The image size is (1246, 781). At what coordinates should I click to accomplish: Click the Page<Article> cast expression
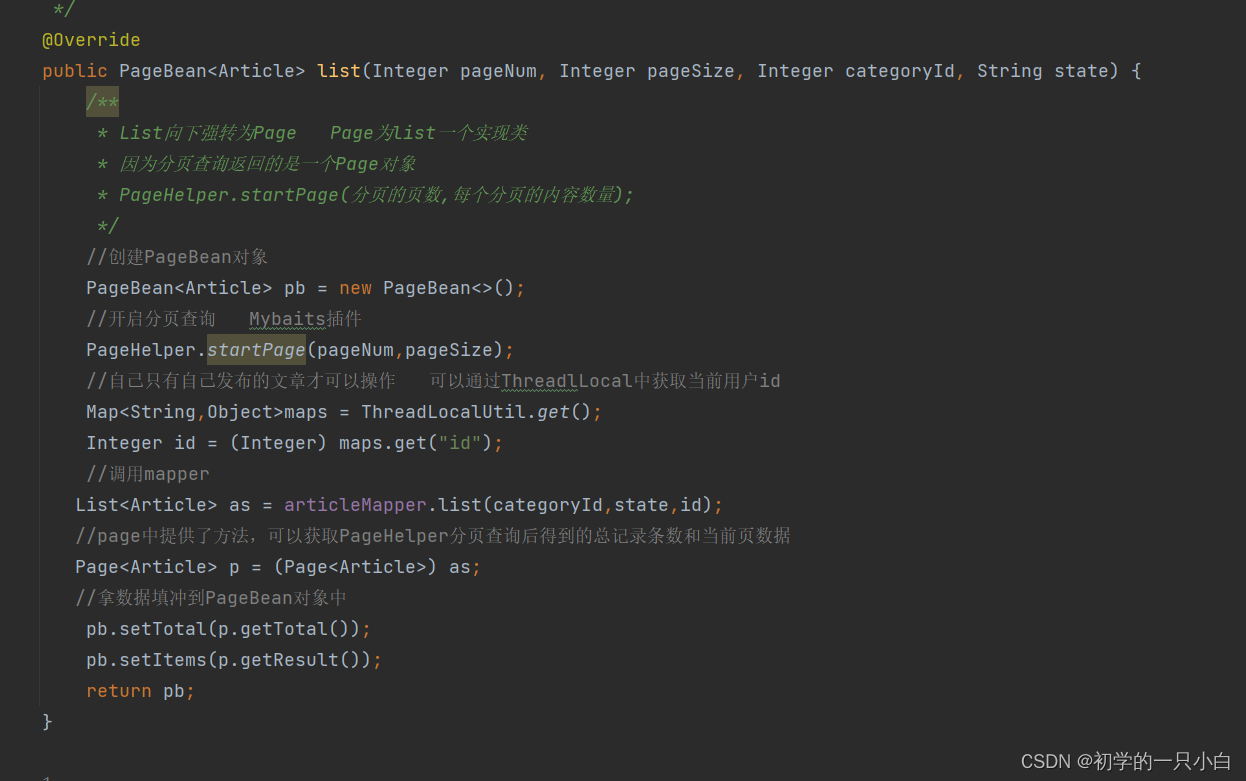pyautogui.click(x=353, y=566)
